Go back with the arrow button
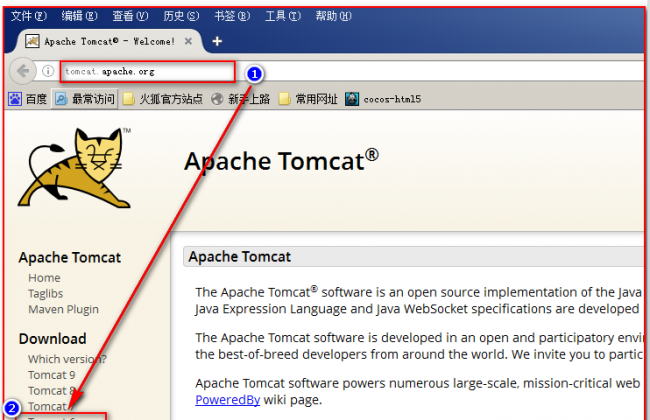This screenshot has height=420, width=650. click(23, 71)
